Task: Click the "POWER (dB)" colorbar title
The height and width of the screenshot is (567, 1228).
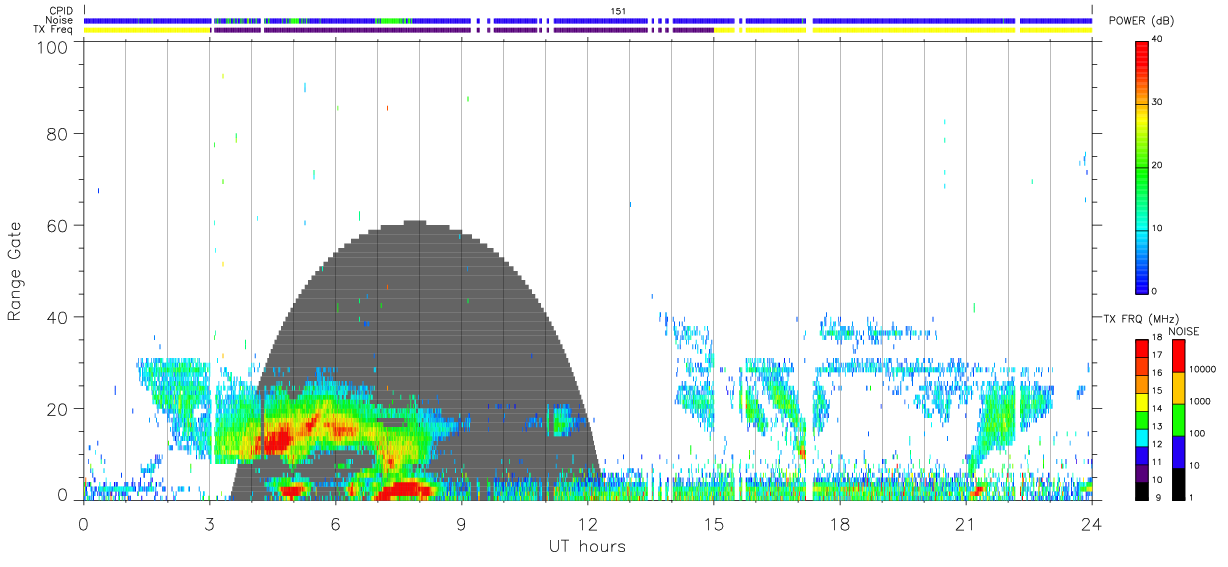Action: (1141, 21)
